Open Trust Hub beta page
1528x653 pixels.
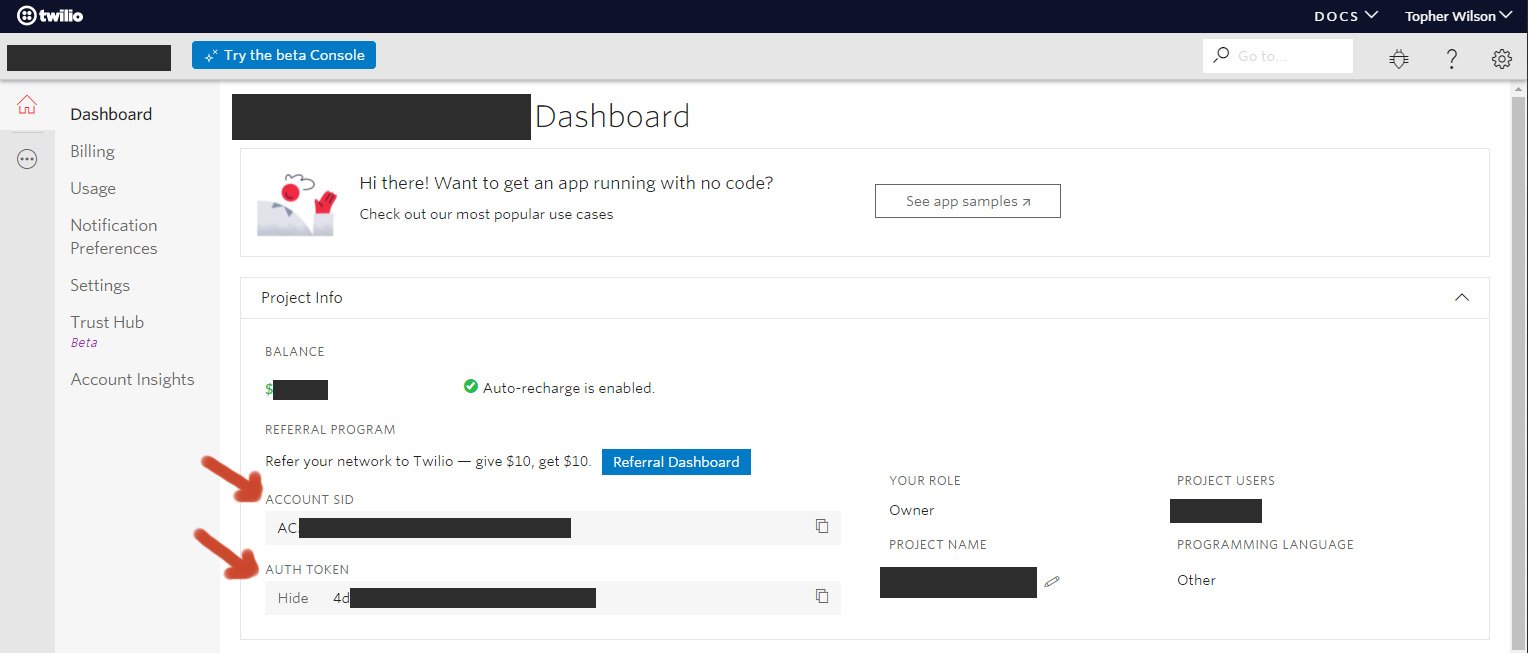point(107,330)
